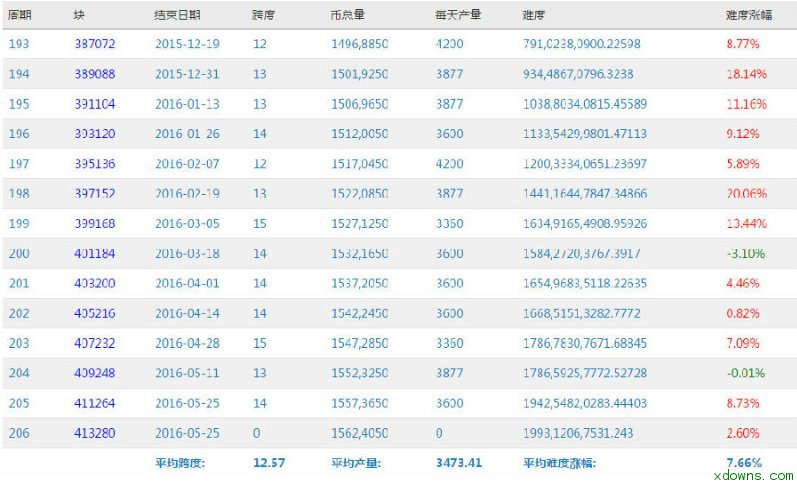Select difficulty change 9.12%

pyautogui.click(x=743, y=134)
